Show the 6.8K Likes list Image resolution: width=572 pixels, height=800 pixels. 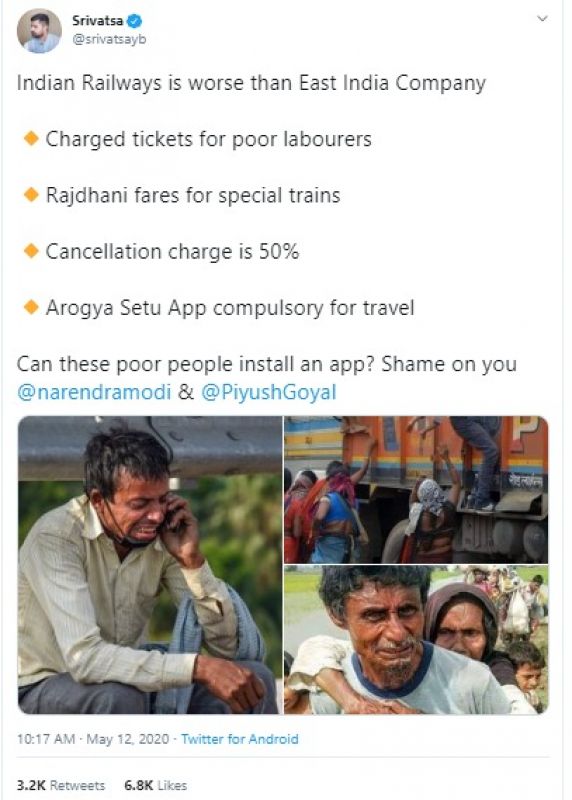[x=156, y=785]
